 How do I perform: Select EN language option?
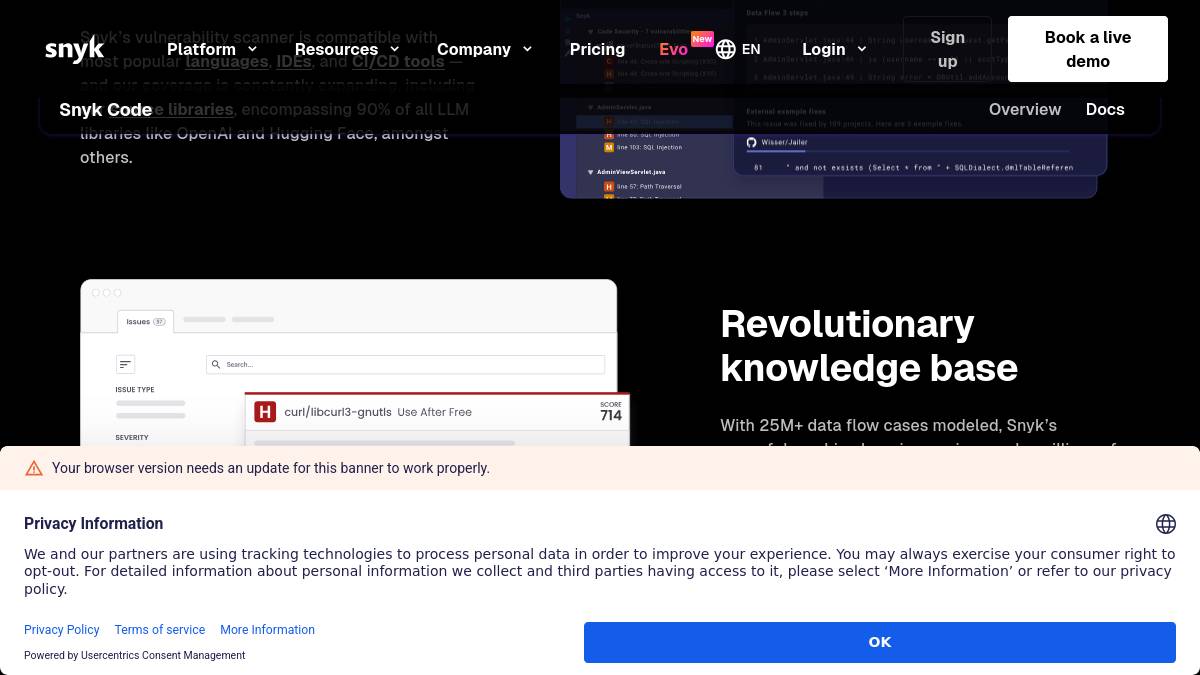[x=751, y=49]
